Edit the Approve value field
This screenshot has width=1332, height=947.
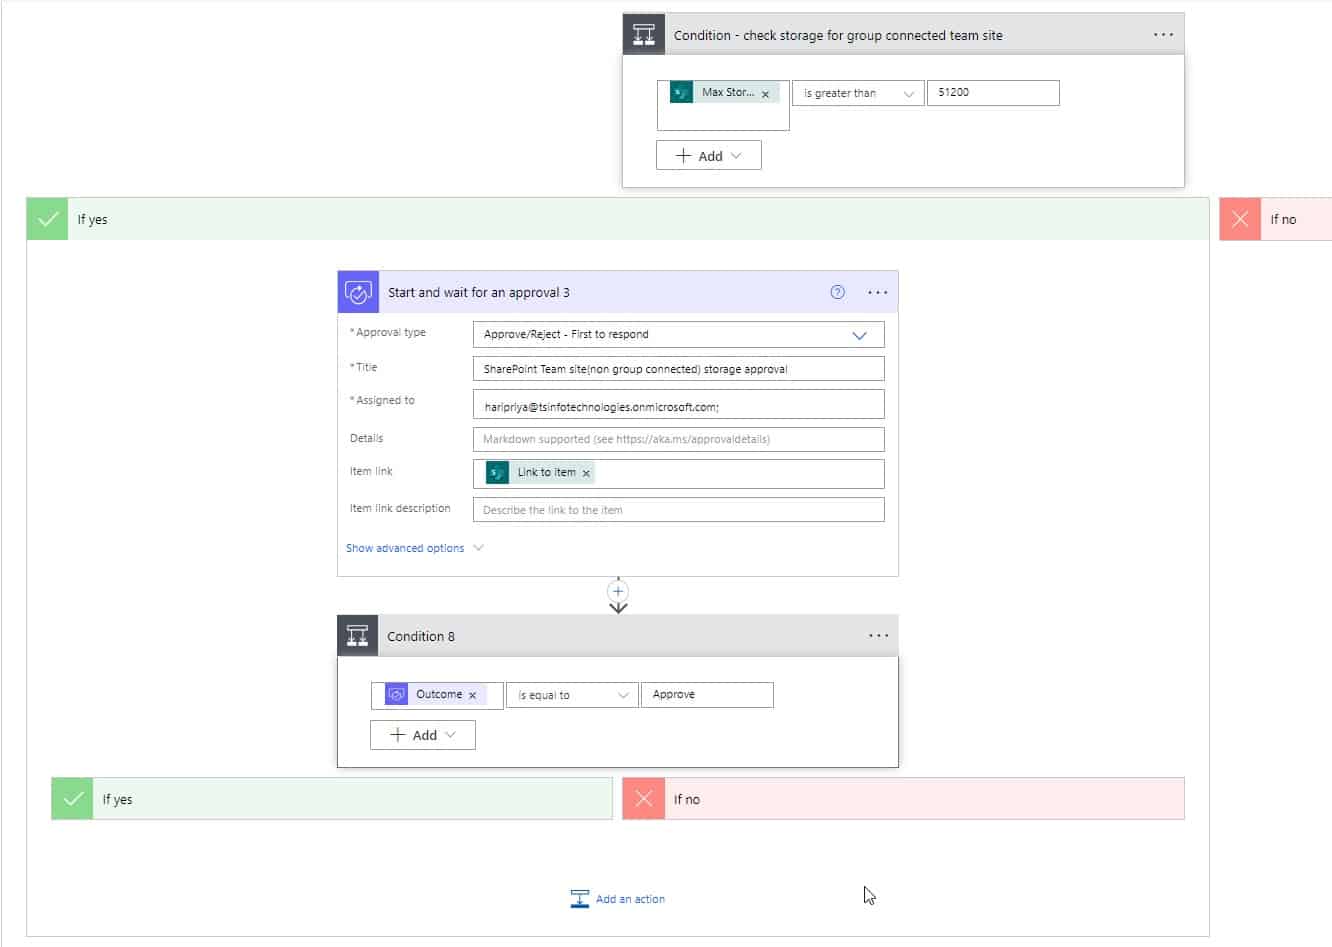(x=707, y=695)
